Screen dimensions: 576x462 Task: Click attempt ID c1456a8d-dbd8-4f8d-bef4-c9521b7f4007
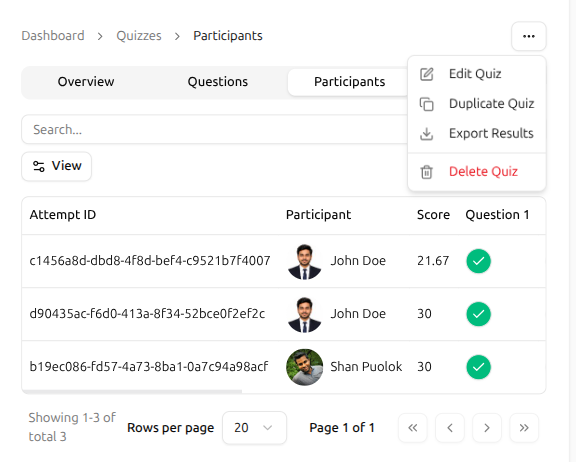[x=150, y=261]
